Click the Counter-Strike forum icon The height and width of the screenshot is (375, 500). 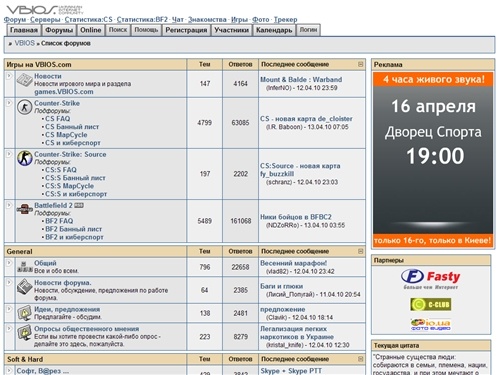(x=24, y=107)
